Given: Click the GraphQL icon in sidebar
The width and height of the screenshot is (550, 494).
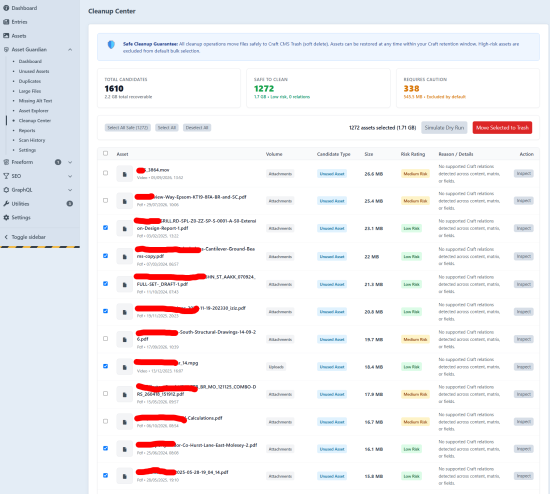Looking at the screenshot, I should click(x=6, y=190).
